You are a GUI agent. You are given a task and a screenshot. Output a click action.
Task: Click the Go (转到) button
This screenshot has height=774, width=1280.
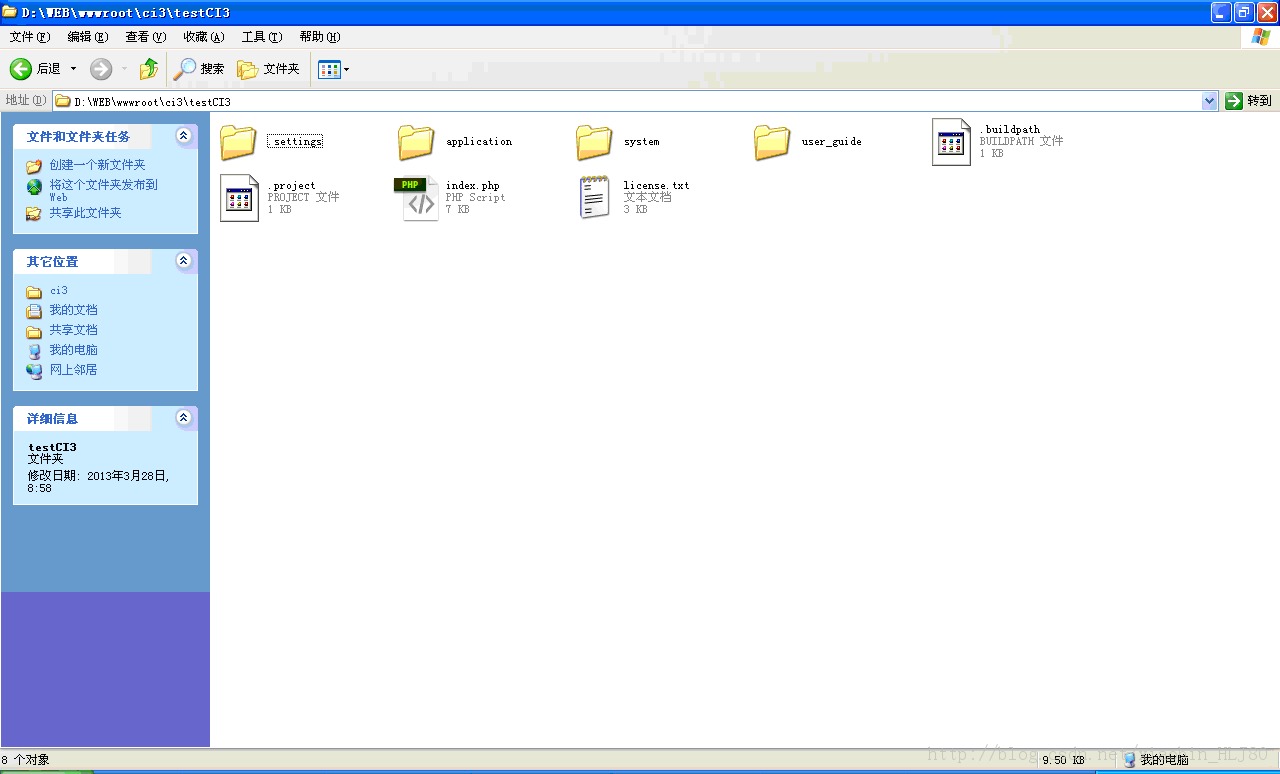coord(1249,101)
